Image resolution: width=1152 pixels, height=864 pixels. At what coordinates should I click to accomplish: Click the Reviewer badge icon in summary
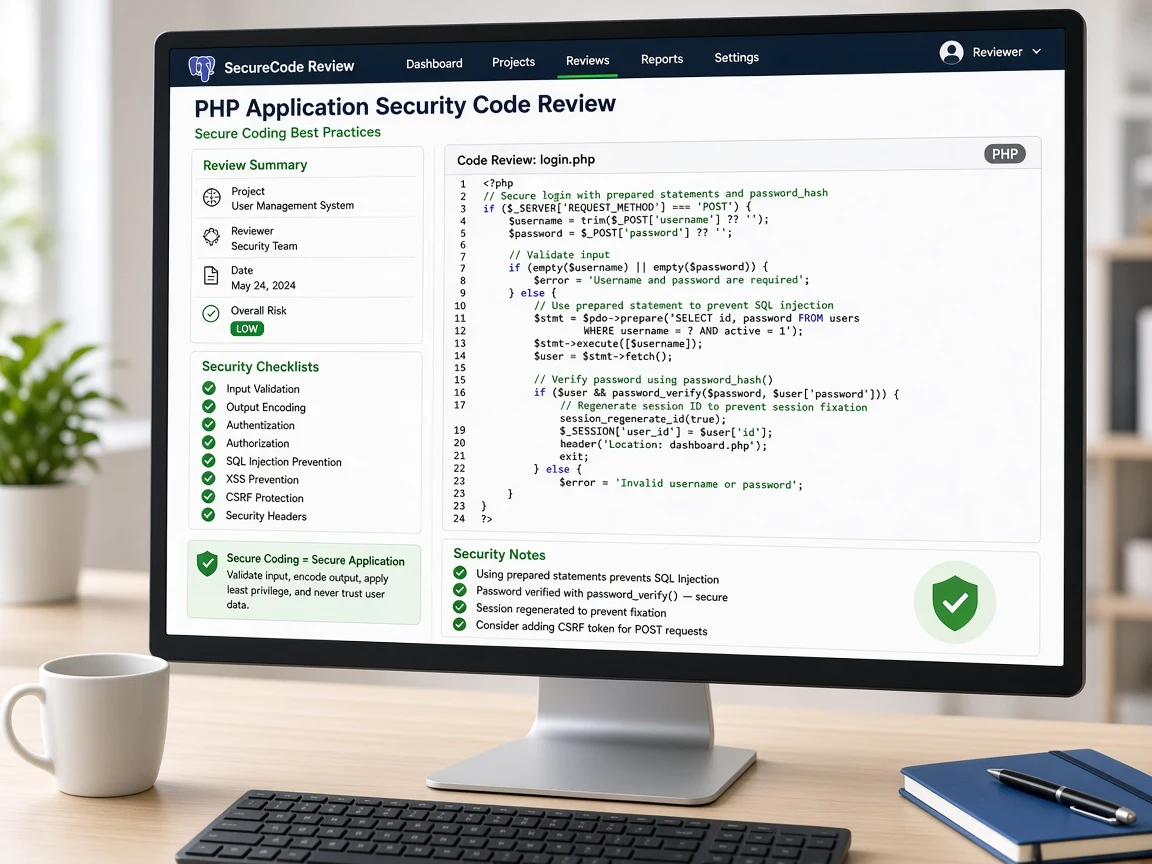click(212, 237)
